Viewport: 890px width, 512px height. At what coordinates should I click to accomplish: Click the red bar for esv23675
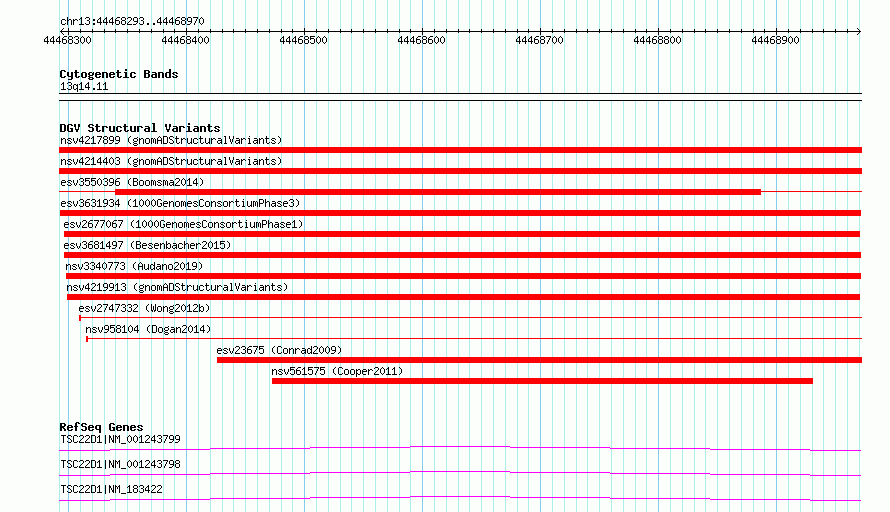tap(539, 360)
